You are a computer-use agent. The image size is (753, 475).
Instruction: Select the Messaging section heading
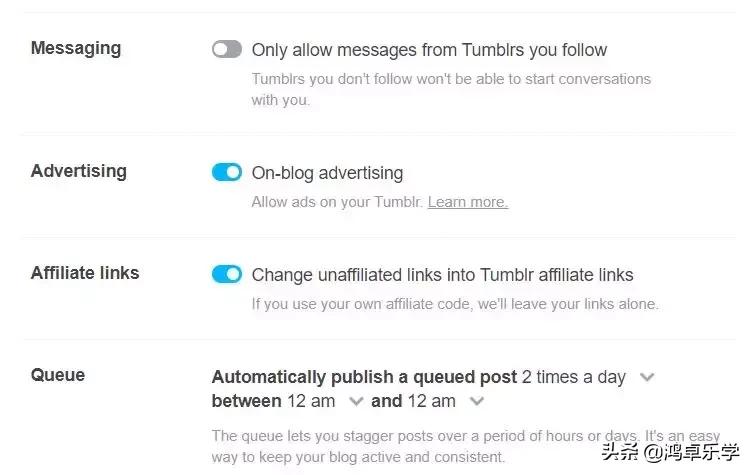click(x=76, y=48)
